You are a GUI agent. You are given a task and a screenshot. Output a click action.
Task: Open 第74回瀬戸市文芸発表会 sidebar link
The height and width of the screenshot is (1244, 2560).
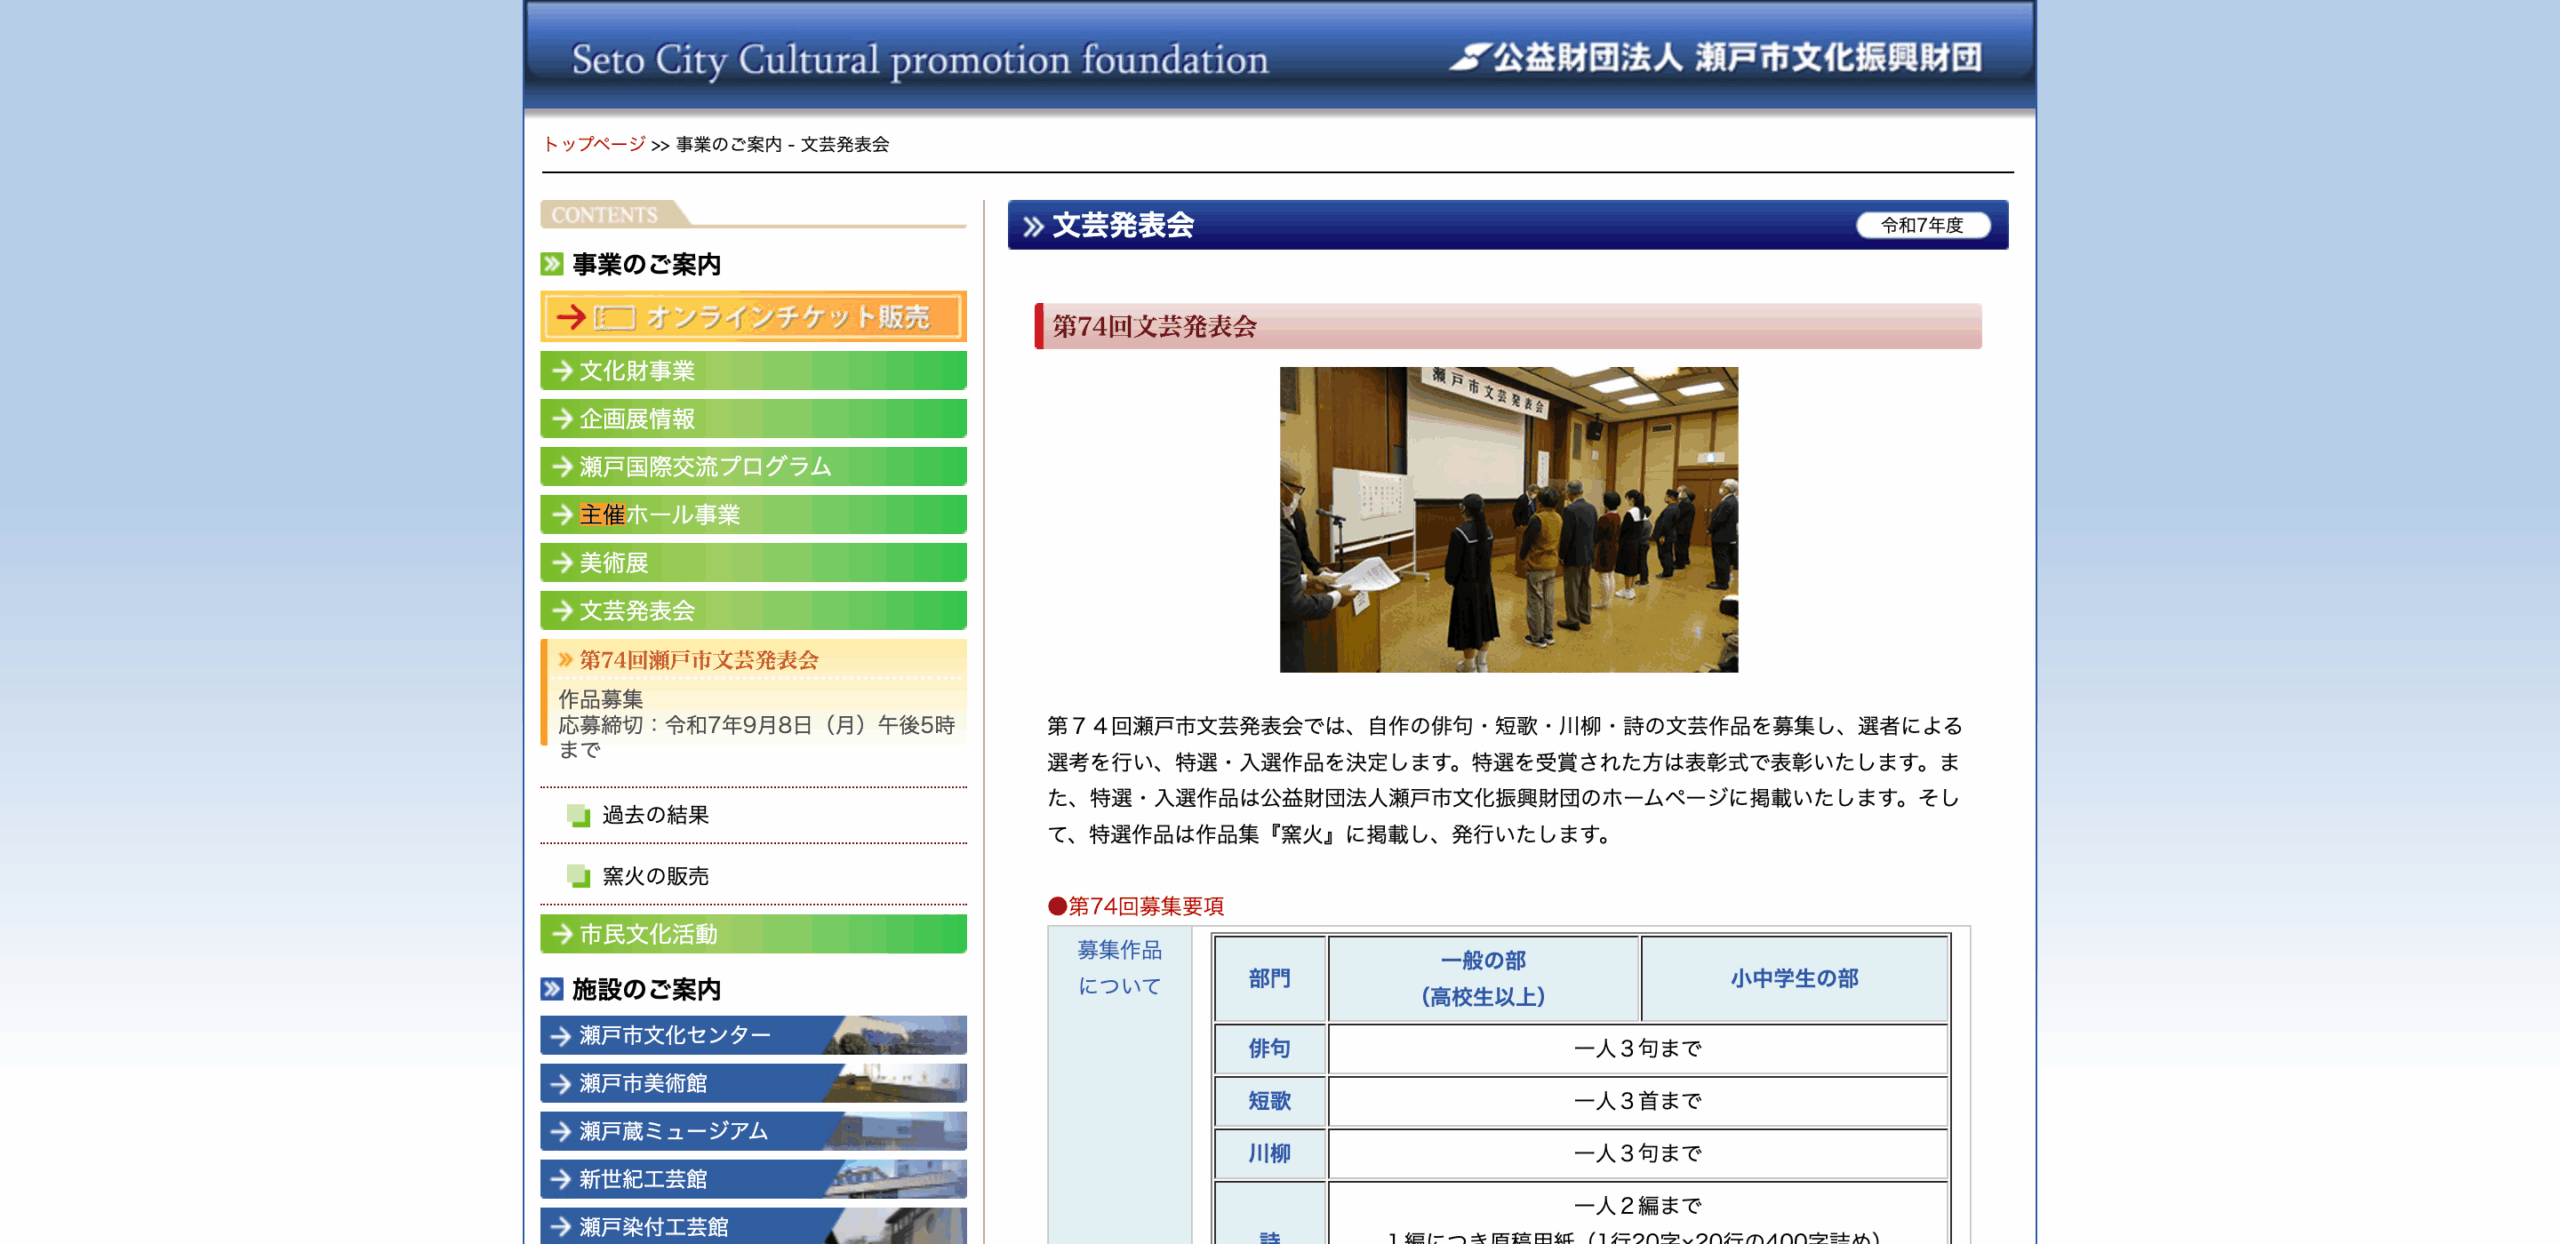pos(698,660)
